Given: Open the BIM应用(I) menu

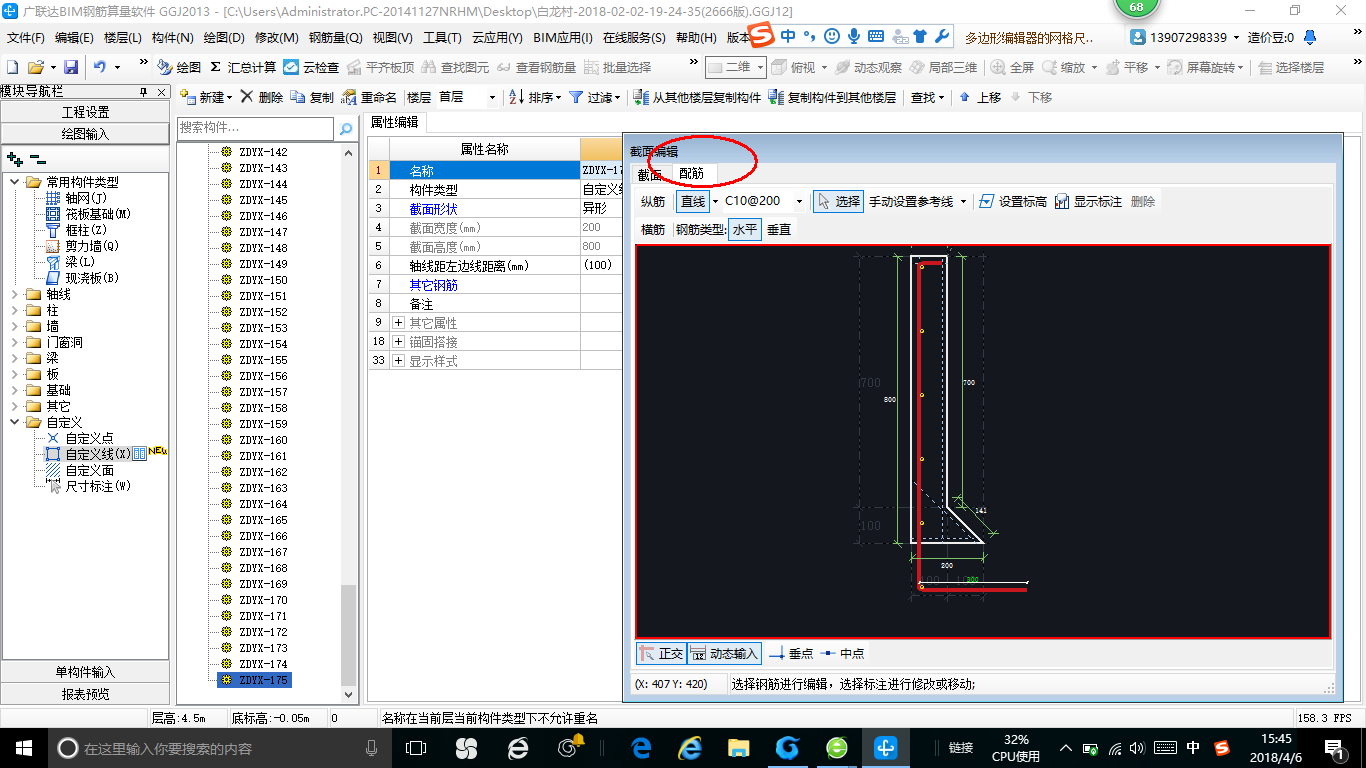Looking at the screenshot, I should click(562, 38).
